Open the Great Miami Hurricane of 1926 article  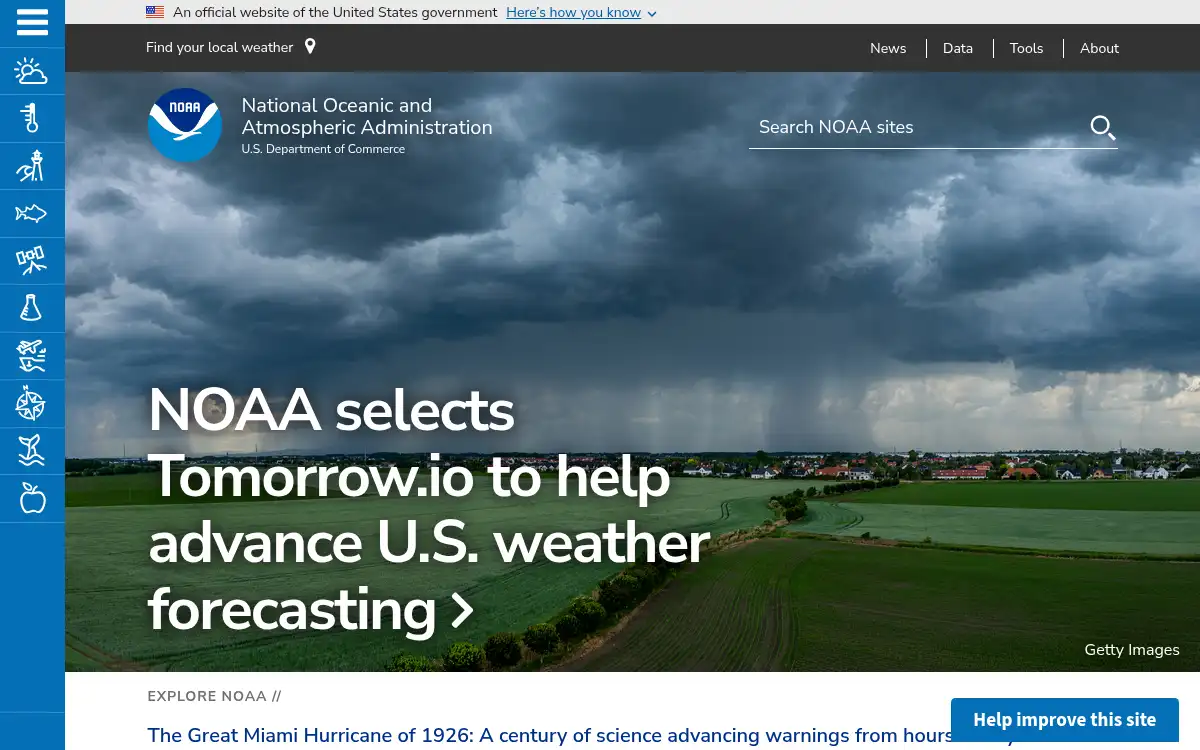click(580, 736)
